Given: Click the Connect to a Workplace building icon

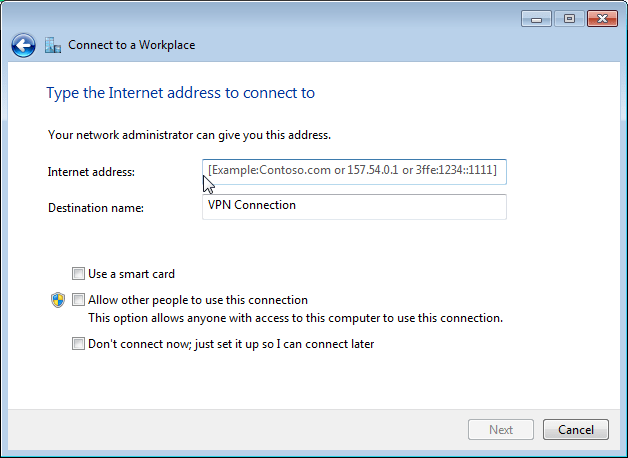Looking at the screenshot, I should click(x=52, y=45).
